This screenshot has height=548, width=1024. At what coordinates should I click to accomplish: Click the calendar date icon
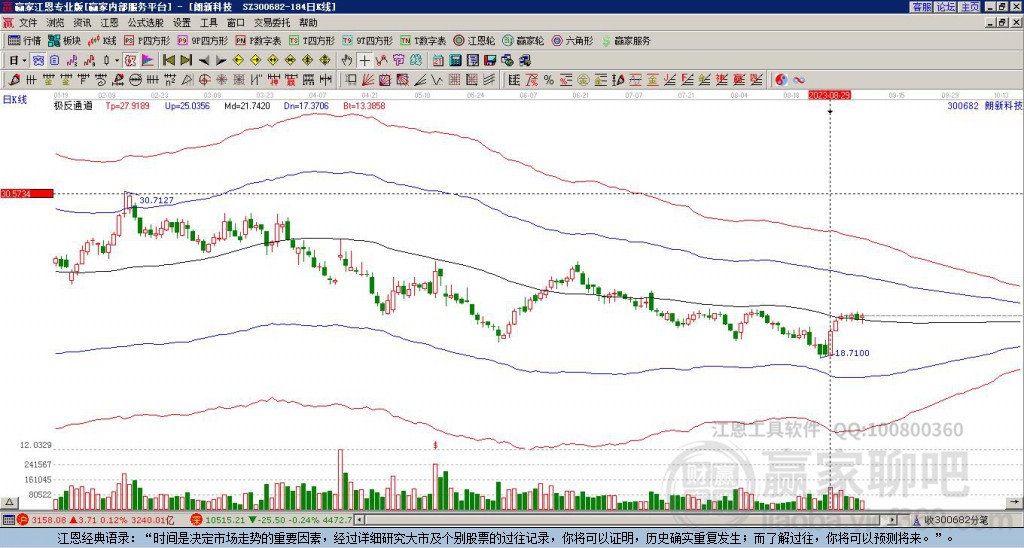click(438, 61)
